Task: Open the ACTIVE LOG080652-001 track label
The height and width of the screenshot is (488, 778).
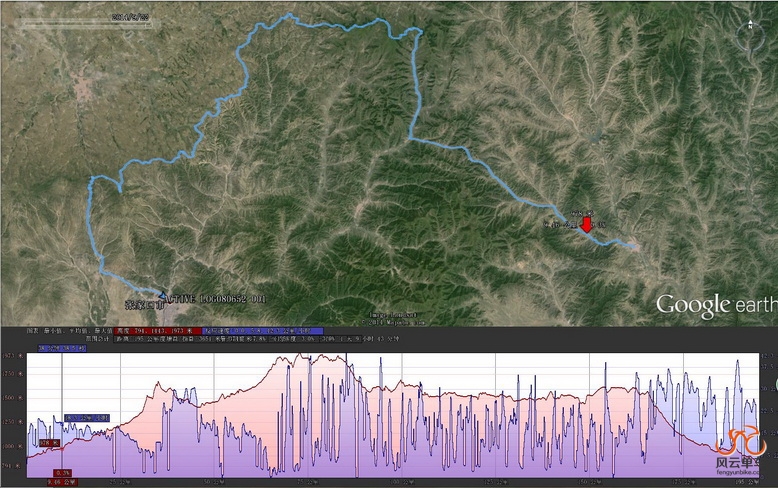Action: tap(217, 299)
